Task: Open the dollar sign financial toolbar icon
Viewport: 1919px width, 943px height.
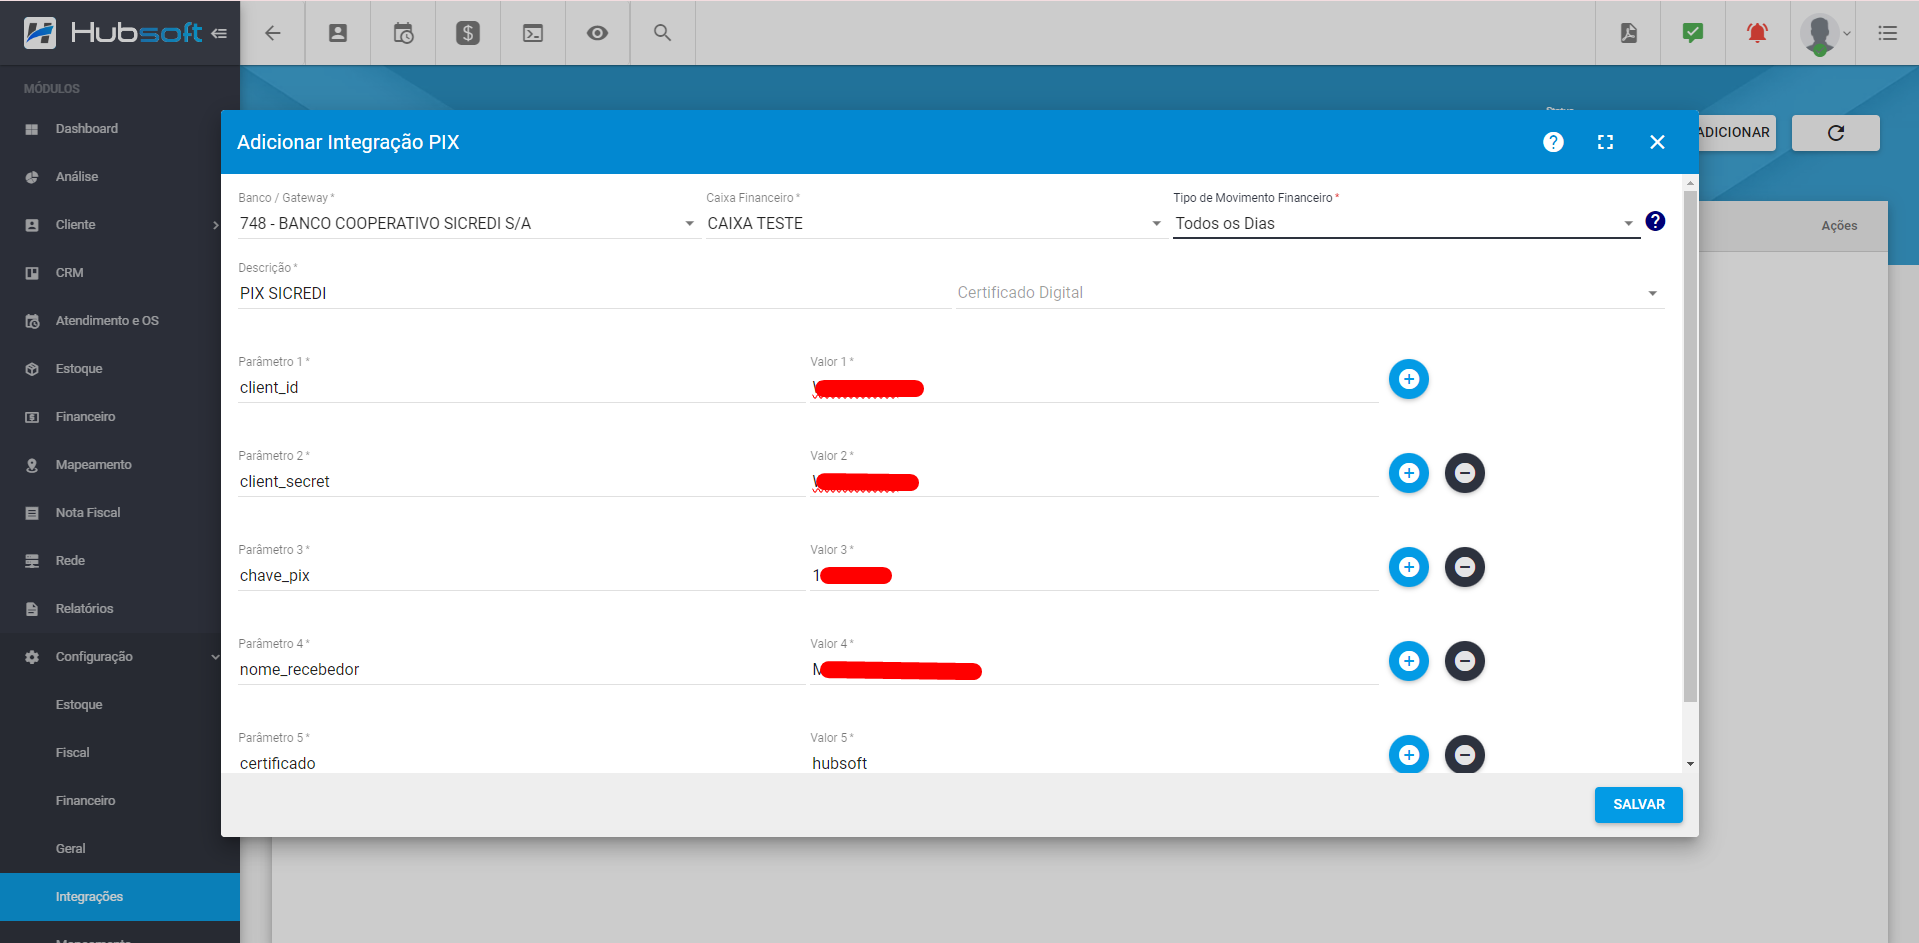Action: pos(468,33)
